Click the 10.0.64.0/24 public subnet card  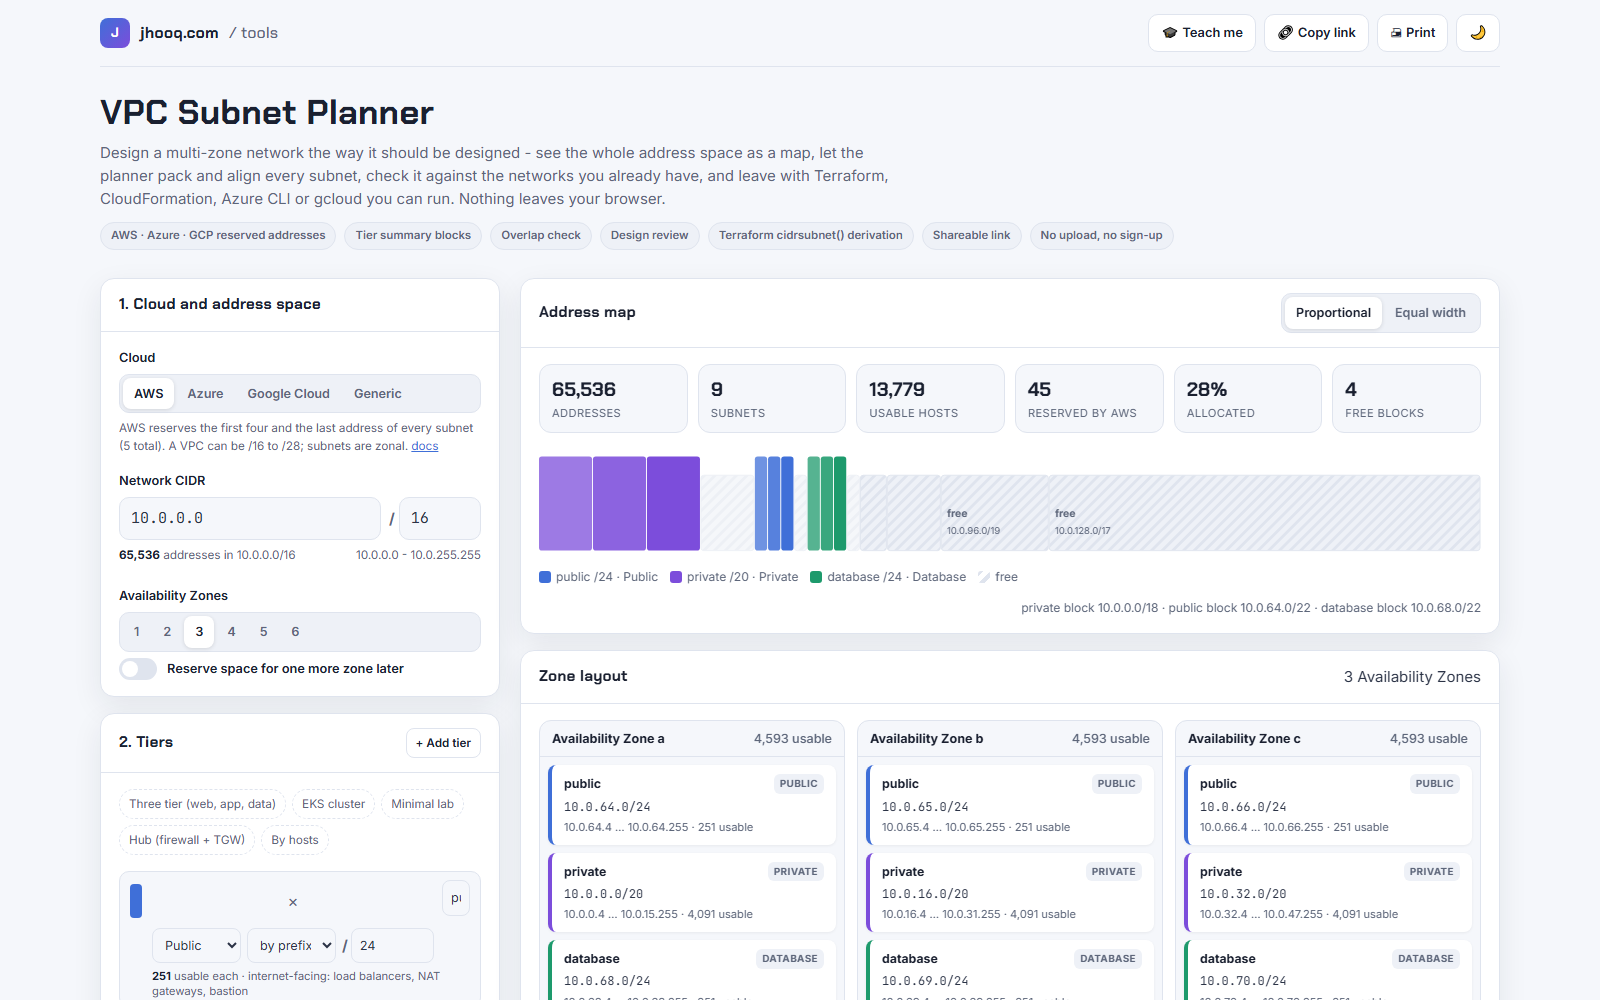coord(692,805)
